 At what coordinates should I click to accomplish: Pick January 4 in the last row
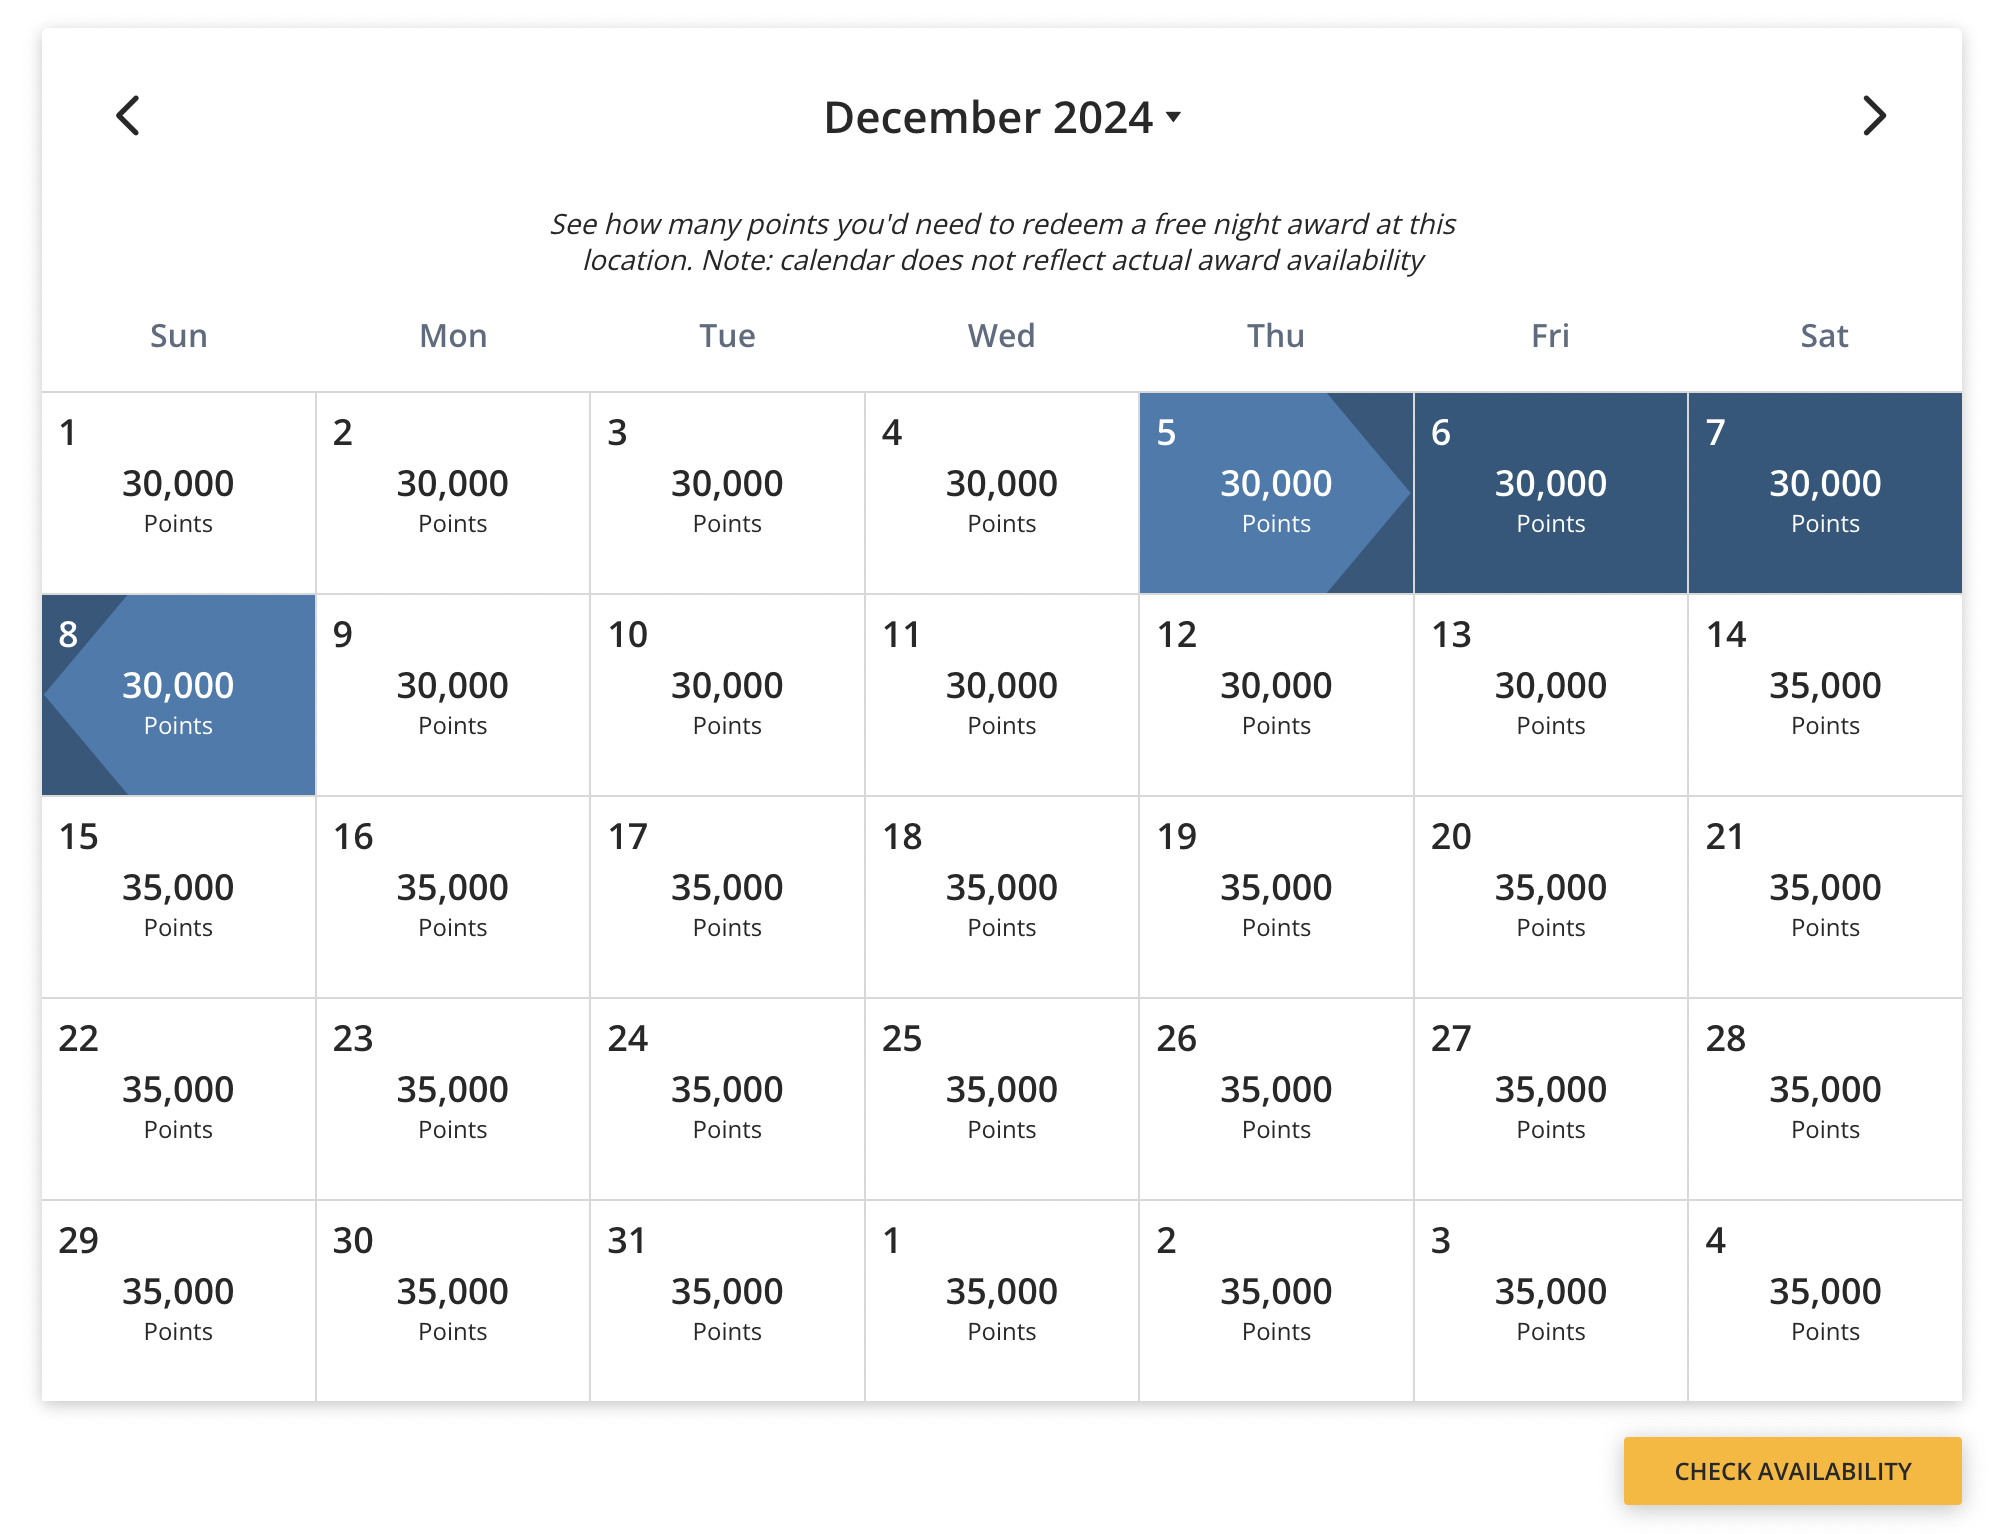[1824, 1301]
